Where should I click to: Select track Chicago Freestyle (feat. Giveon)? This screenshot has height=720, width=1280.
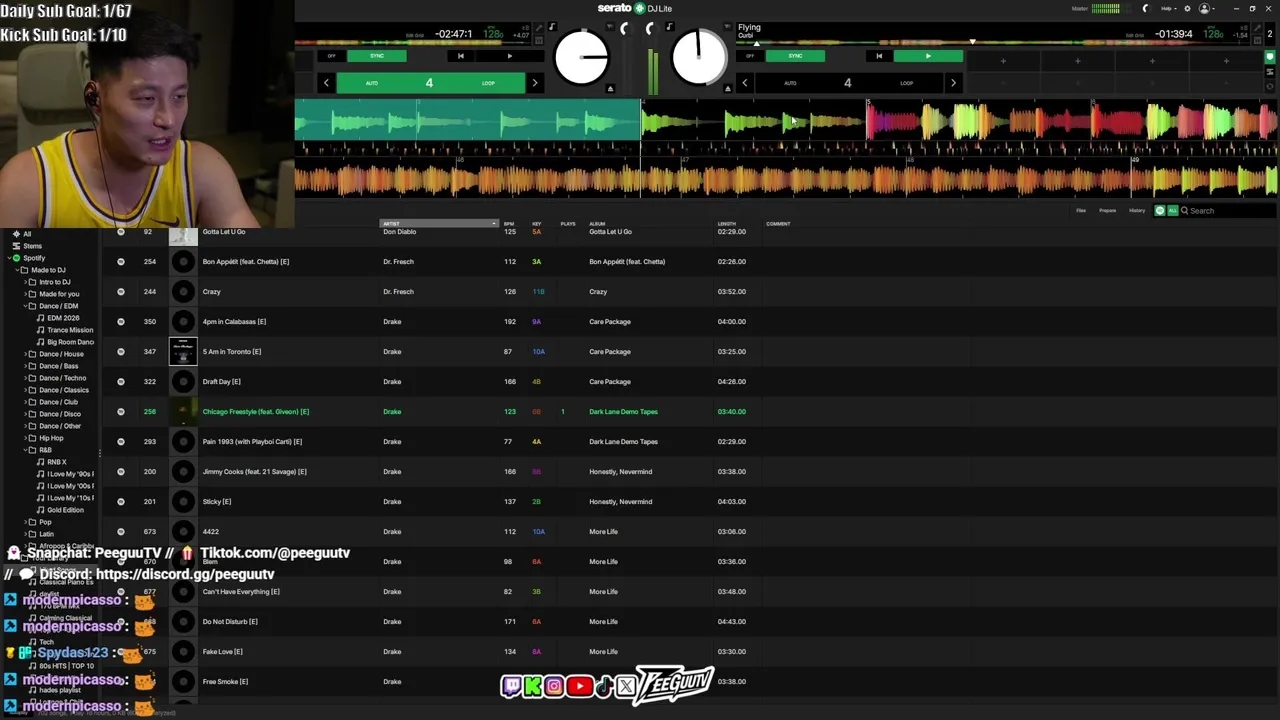coord(255,412)
